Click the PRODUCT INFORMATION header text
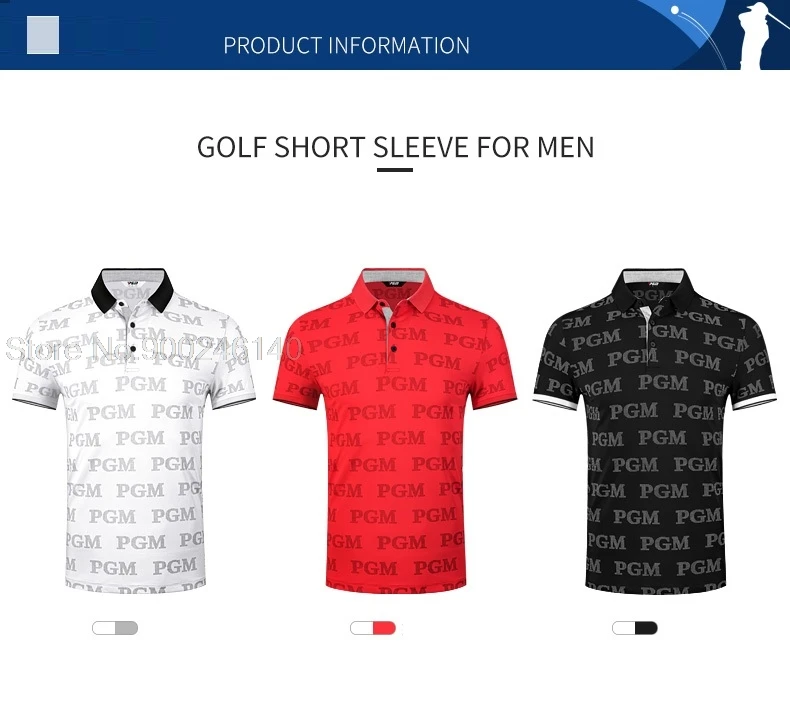The height and width of the screenshot is (701, 790). [x=347, y=45]
